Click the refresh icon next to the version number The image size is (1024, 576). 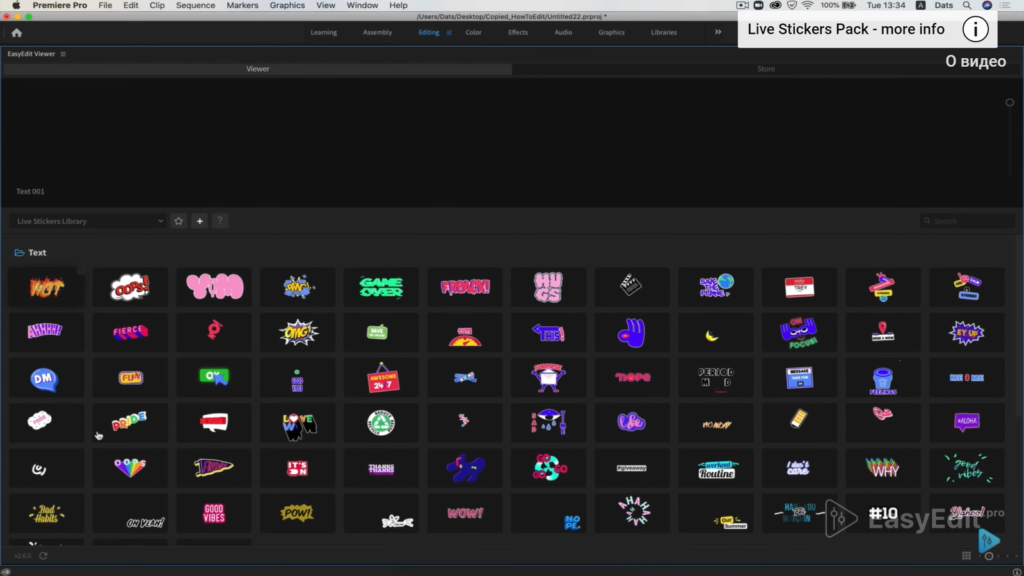pos(43,556)
